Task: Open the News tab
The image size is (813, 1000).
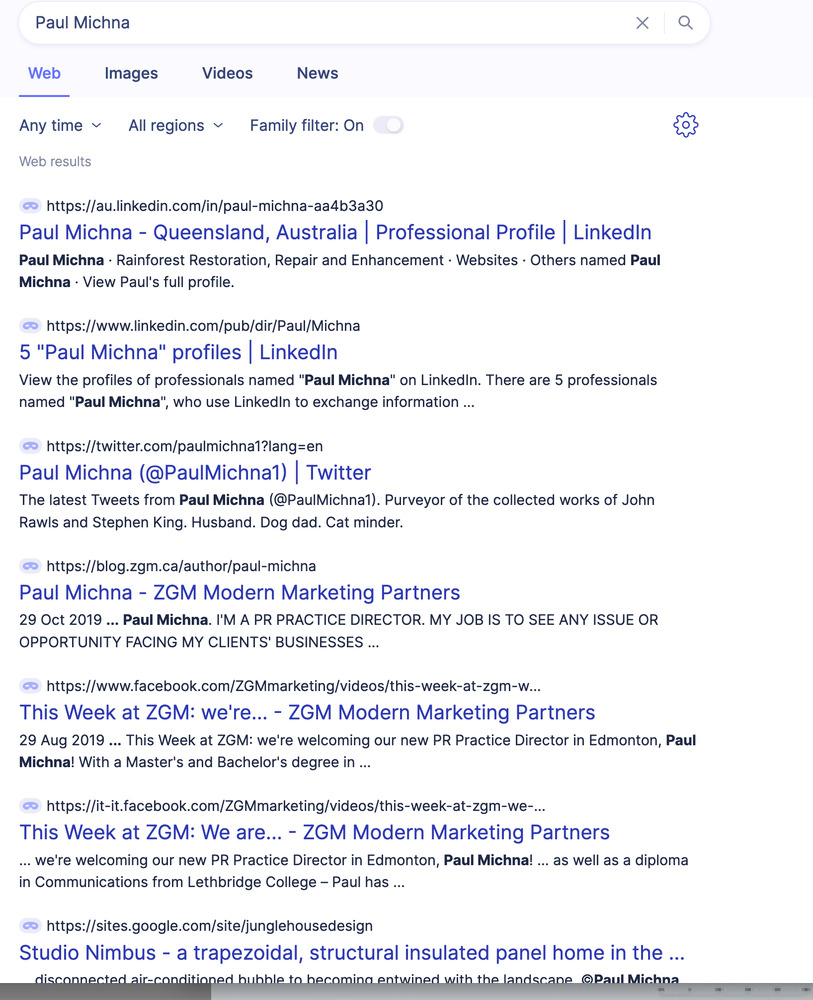Action: tap(317, 73)
